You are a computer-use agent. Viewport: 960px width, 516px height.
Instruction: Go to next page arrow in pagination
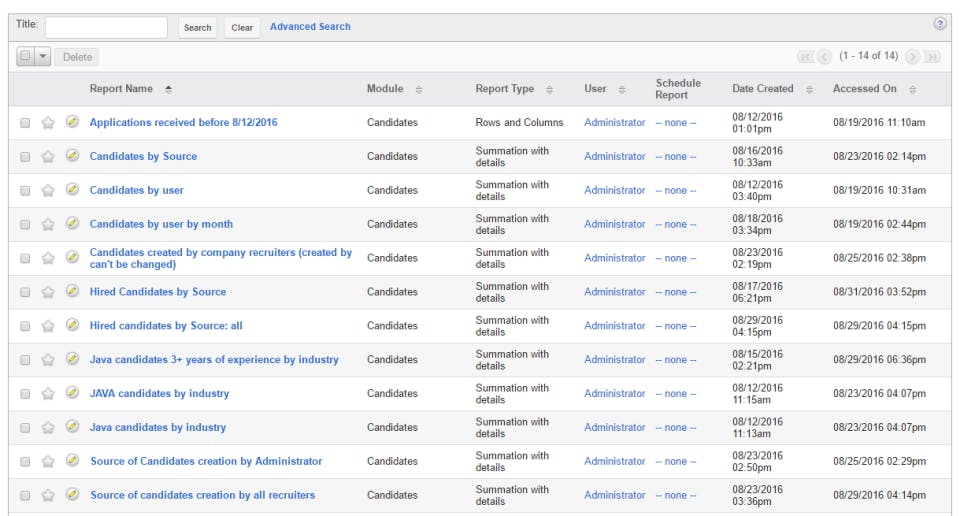point(912,57)
